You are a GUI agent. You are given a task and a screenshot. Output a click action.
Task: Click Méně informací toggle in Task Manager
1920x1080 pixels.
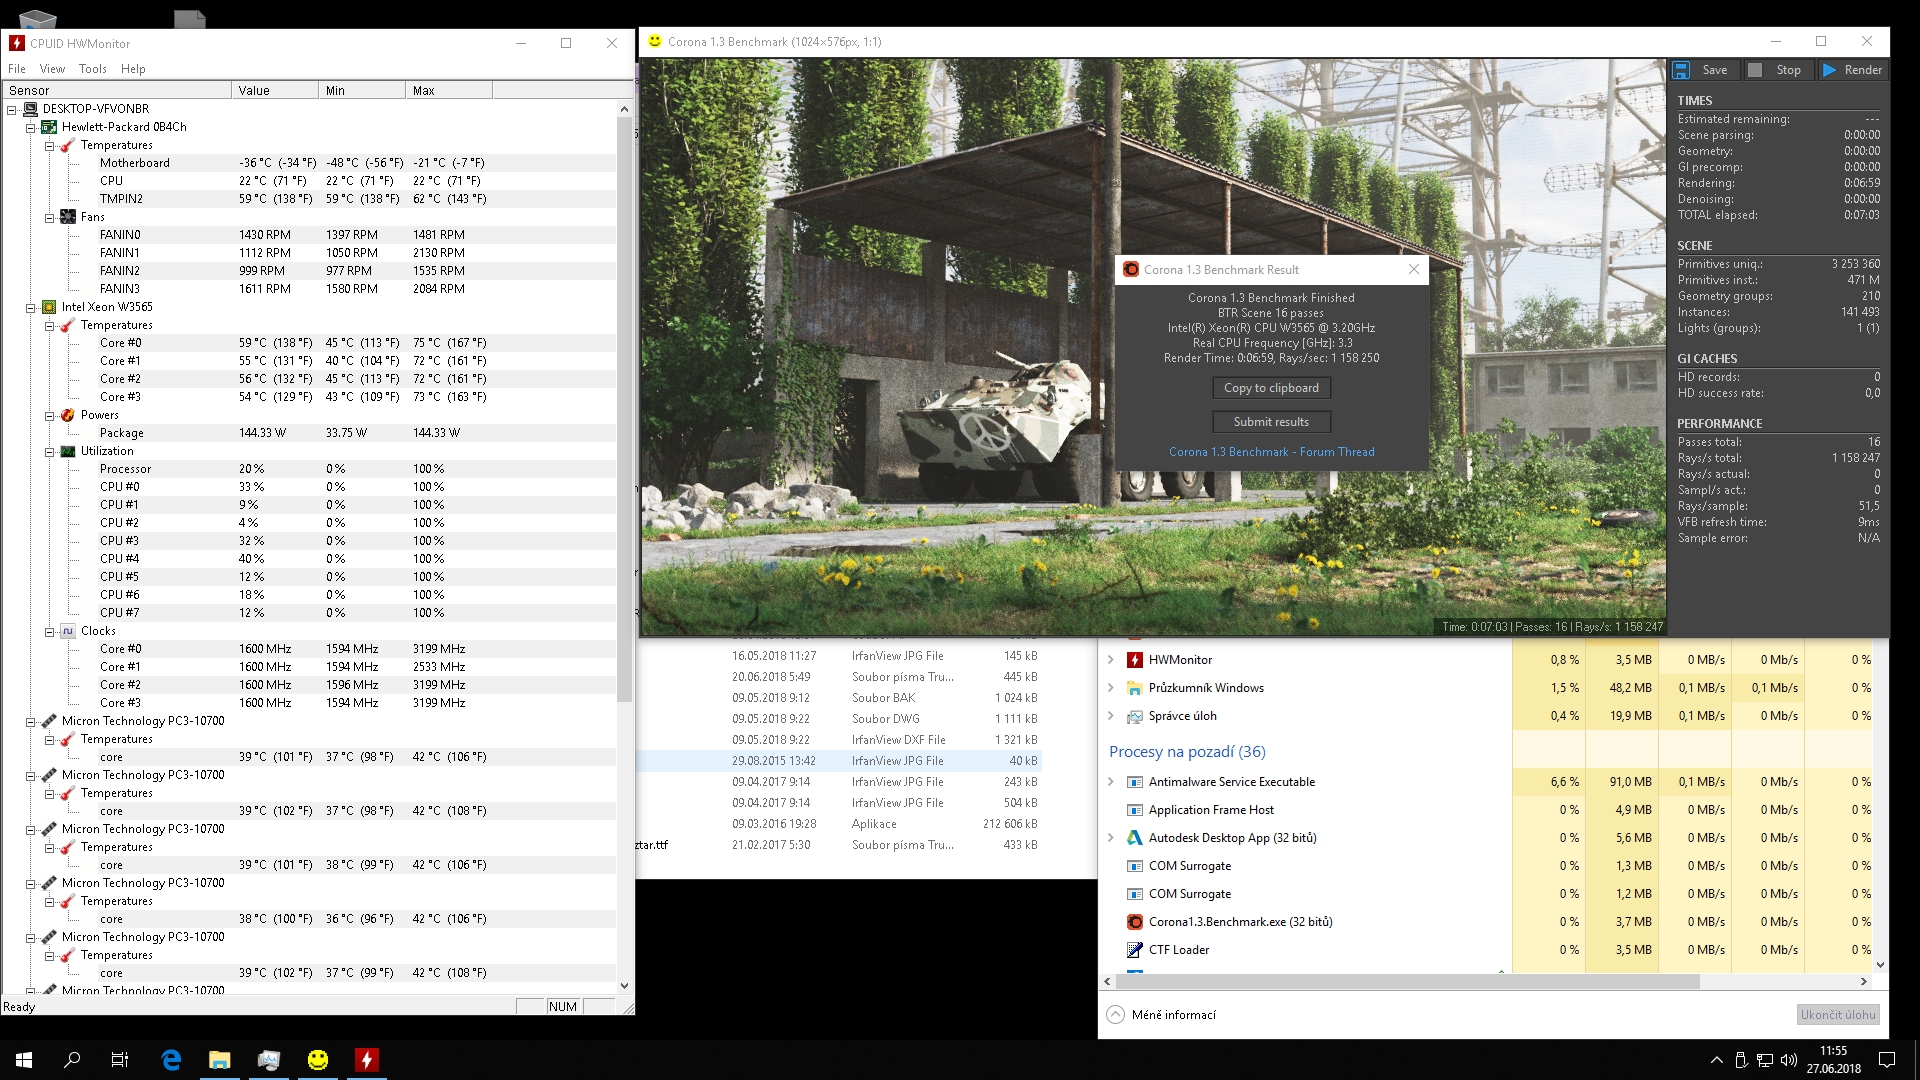[x=1162, y=1015]
